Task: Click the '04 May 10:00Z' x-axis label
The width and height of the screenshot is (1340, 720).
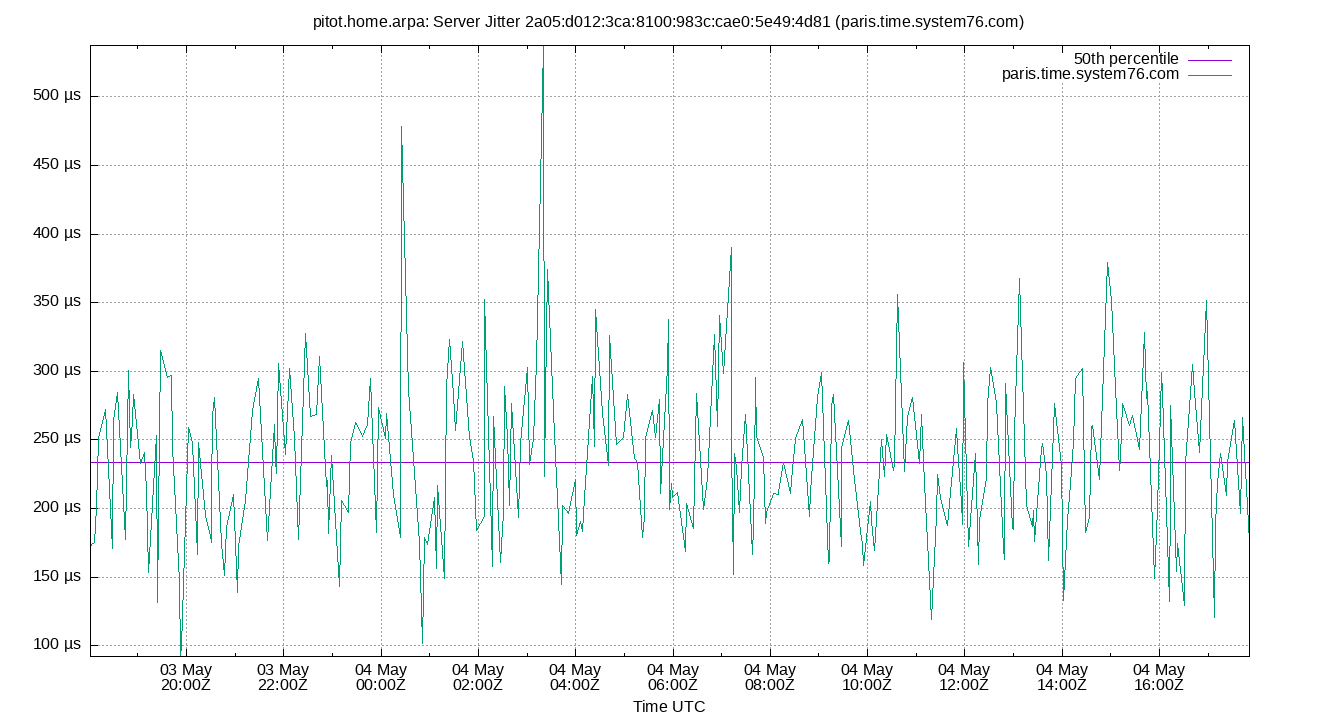Action: pyautogui.click(x=867, y=677)
